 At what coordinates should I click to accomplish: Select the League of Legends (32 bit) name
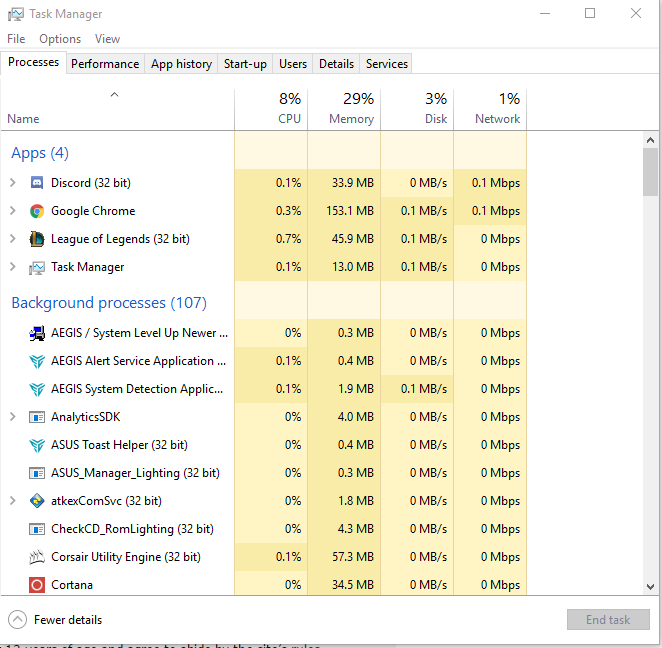[120, 239]
